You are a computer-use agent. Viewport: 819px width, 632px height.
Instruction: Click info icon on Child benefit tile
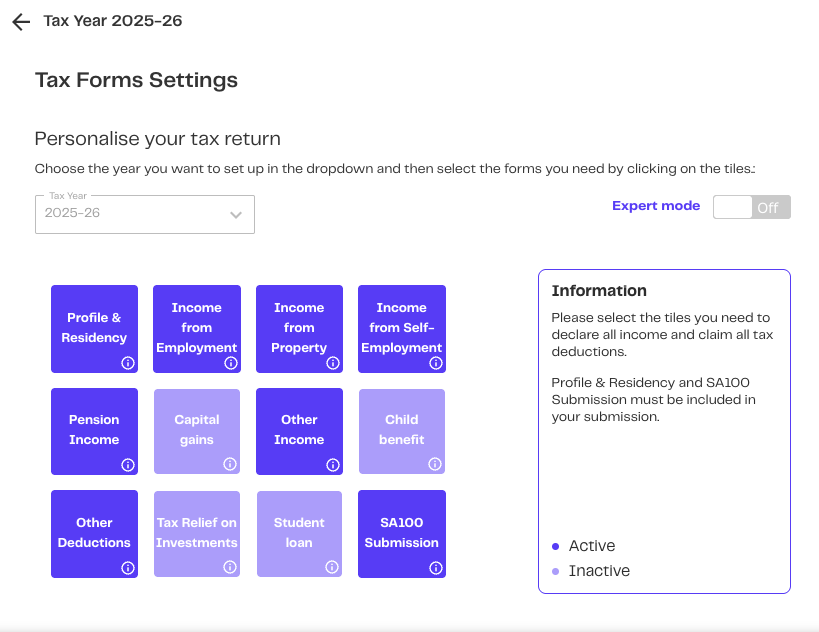tap(435, 465)
